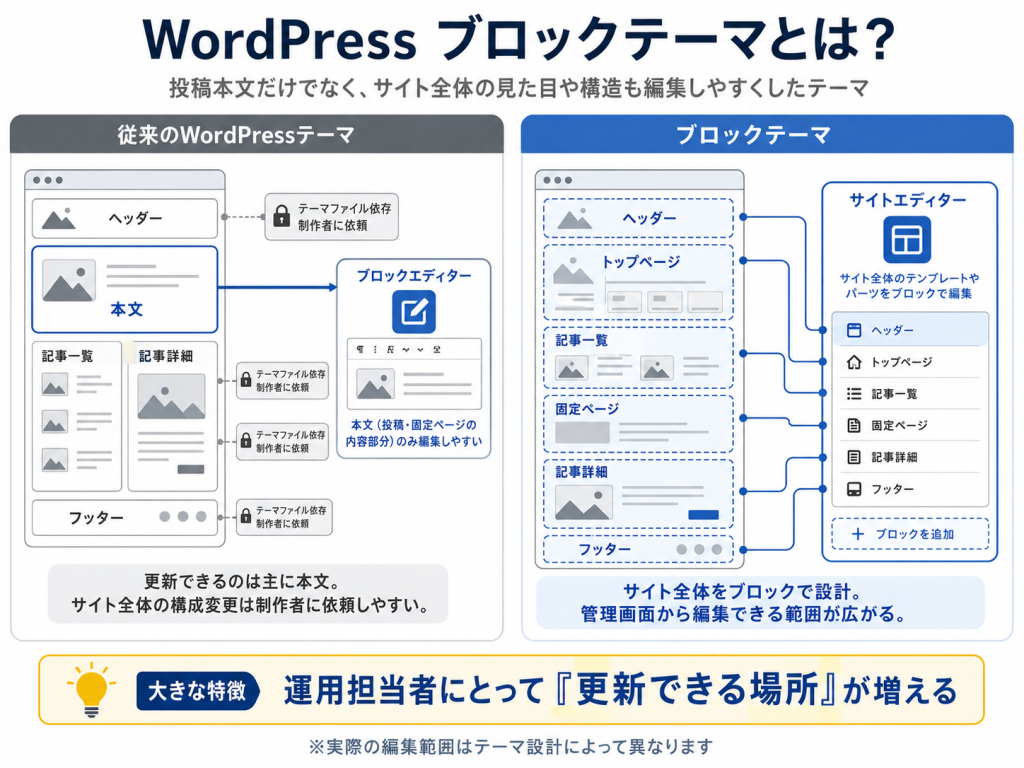Click the 本文 label in the traditional theme mockup
1024x768 pixels.
(x=127, y=309)
